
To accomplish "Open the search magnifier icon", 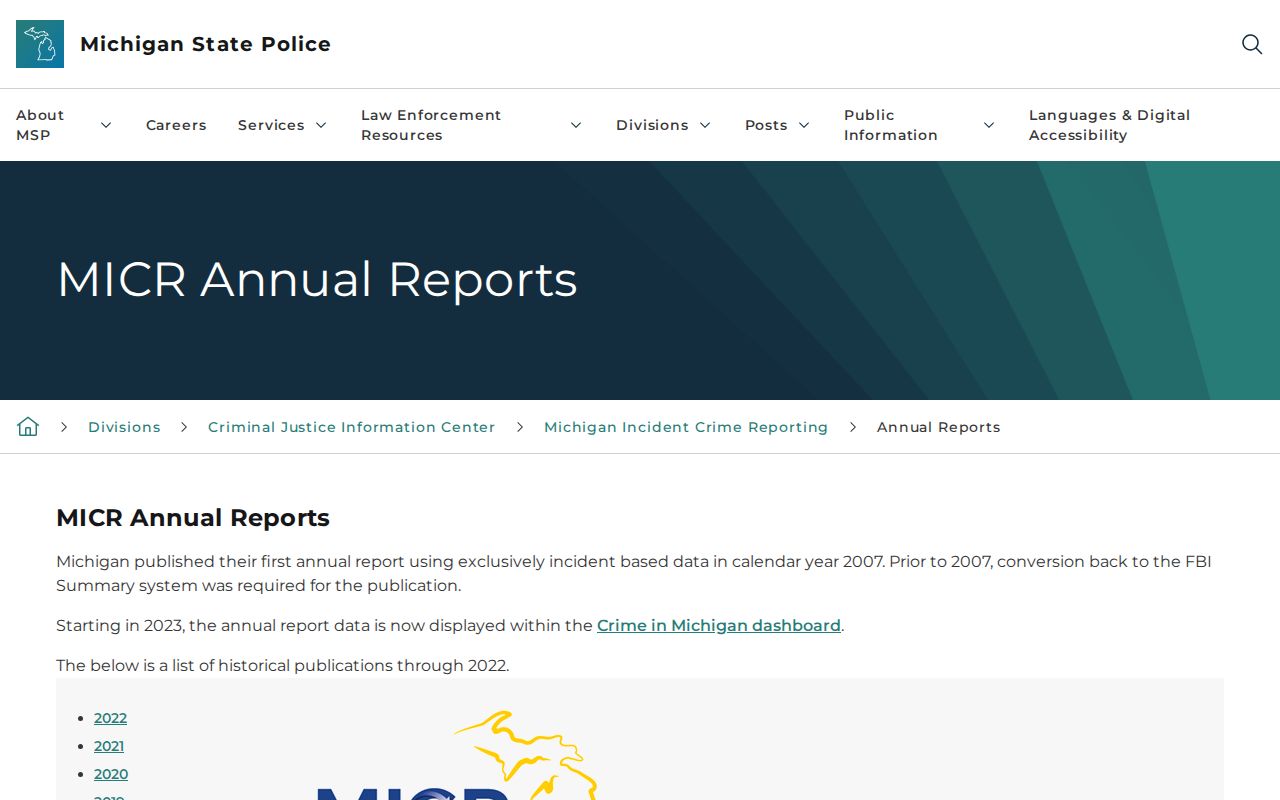I will coord(1252,44).
